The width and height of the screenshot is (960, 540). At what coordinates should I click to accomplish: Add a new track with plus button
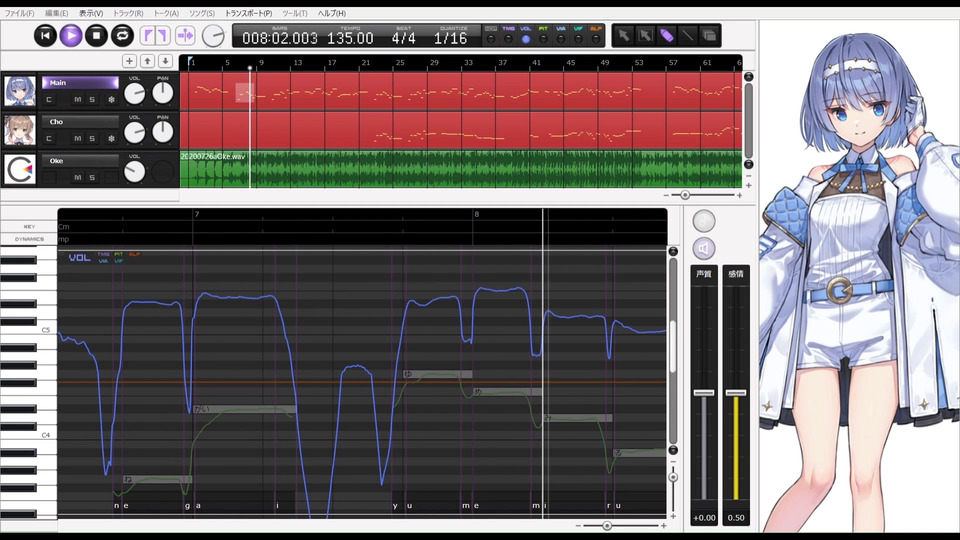coord(129,61)
